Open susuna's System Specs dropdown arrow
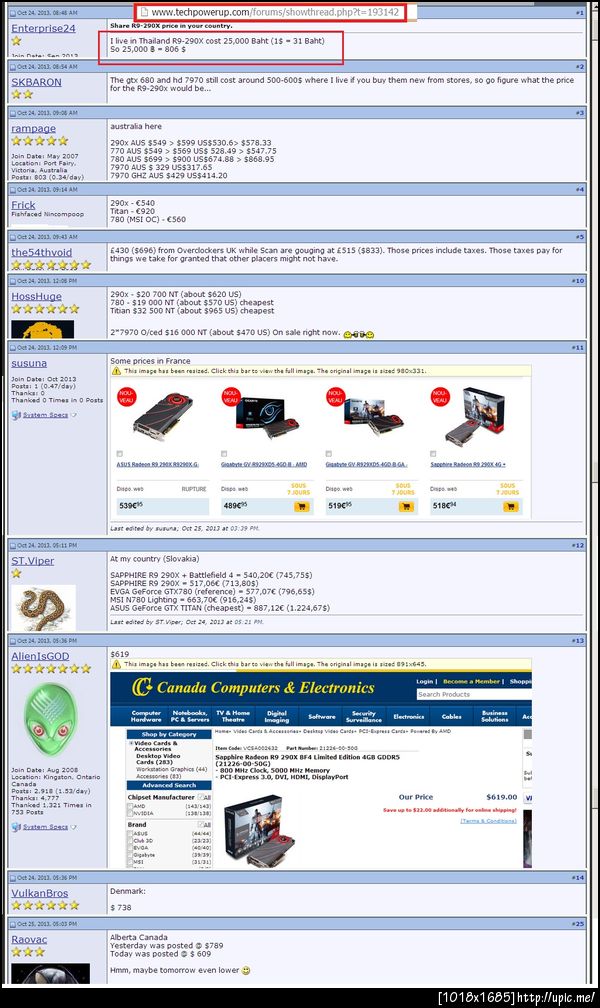 [x=73, y=415]
